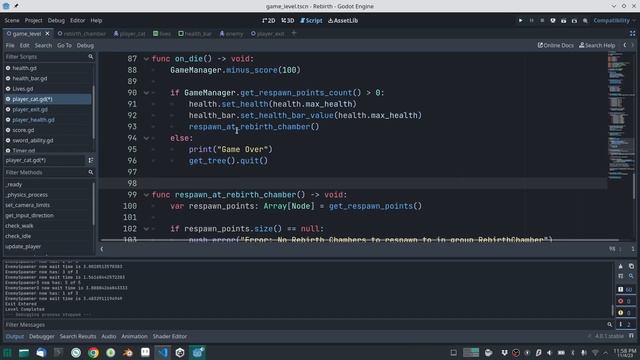Open Online Docs link
Image resolution: width=640 pixels, height=360 pixels.
point(556,45)
